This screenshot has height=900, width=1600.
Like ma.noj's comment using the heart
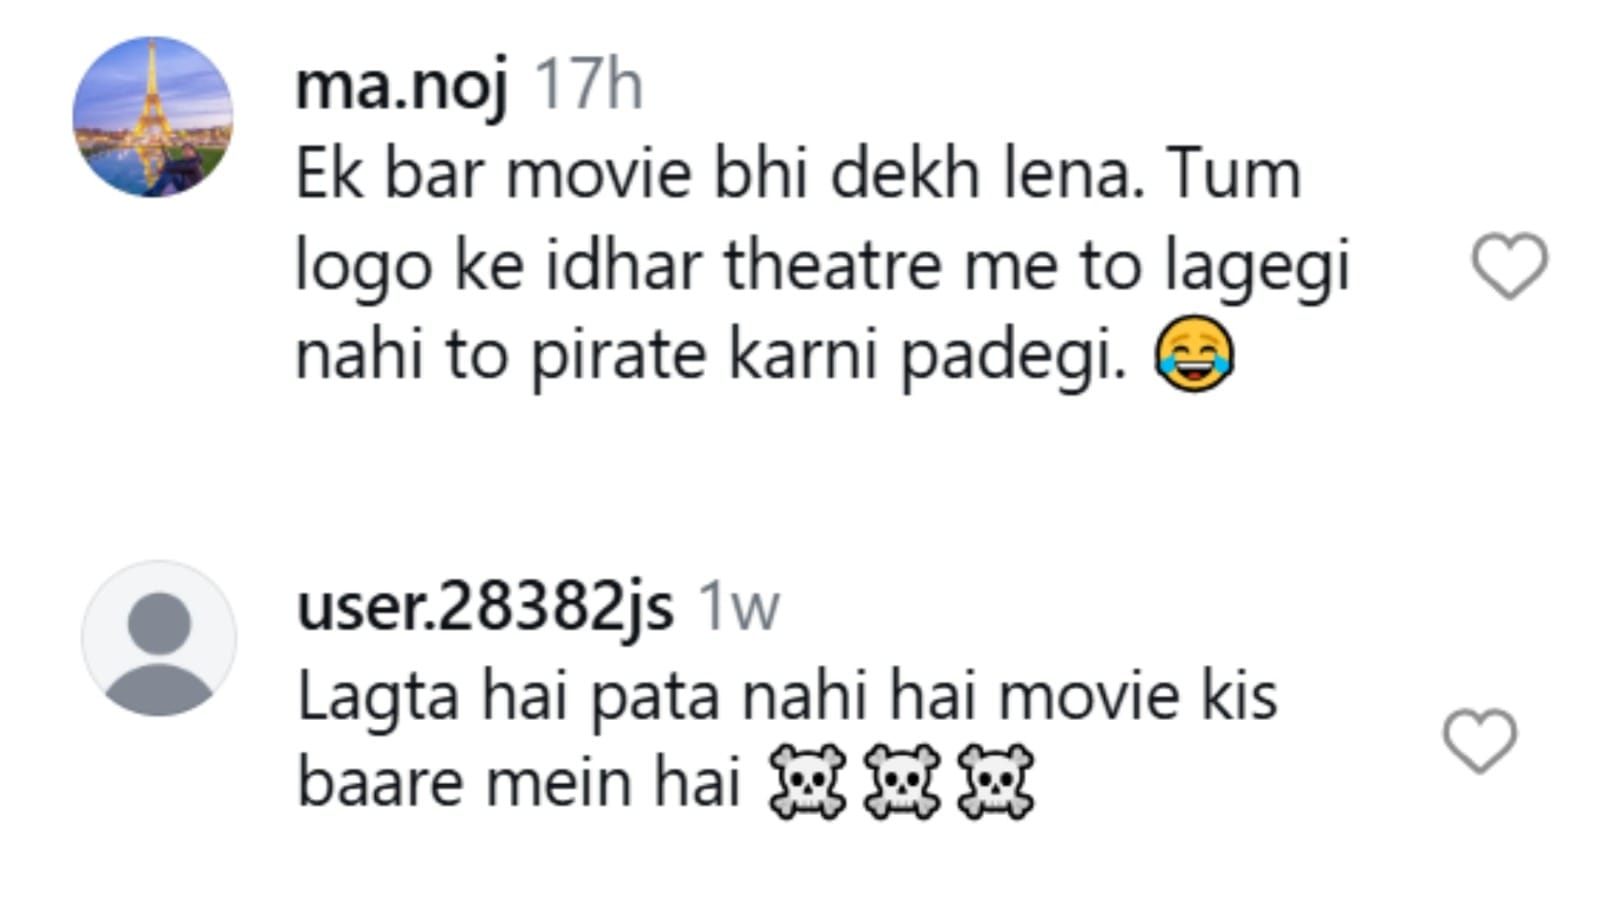[1509, 266]
